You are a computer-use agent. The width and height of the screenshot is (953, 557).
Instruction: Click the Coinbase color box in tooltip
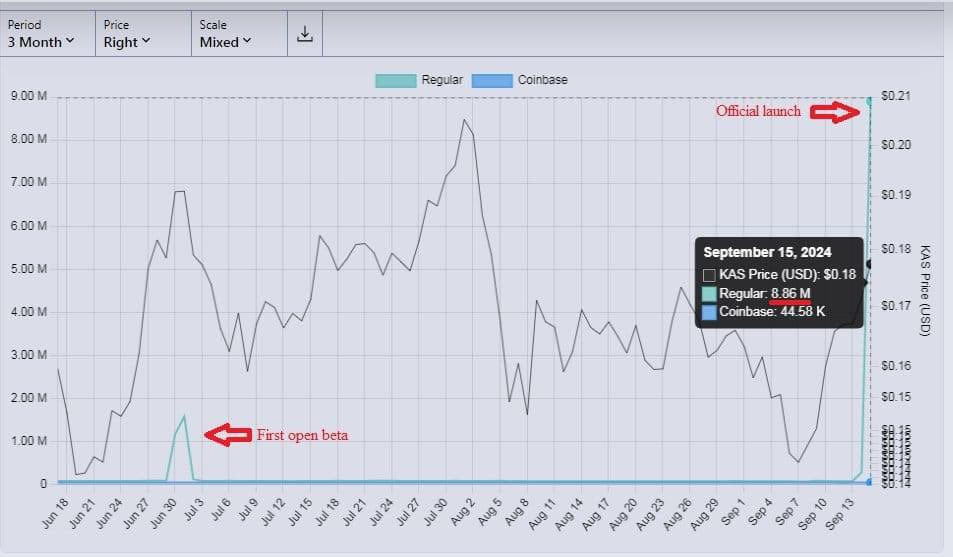pos(709,313)
